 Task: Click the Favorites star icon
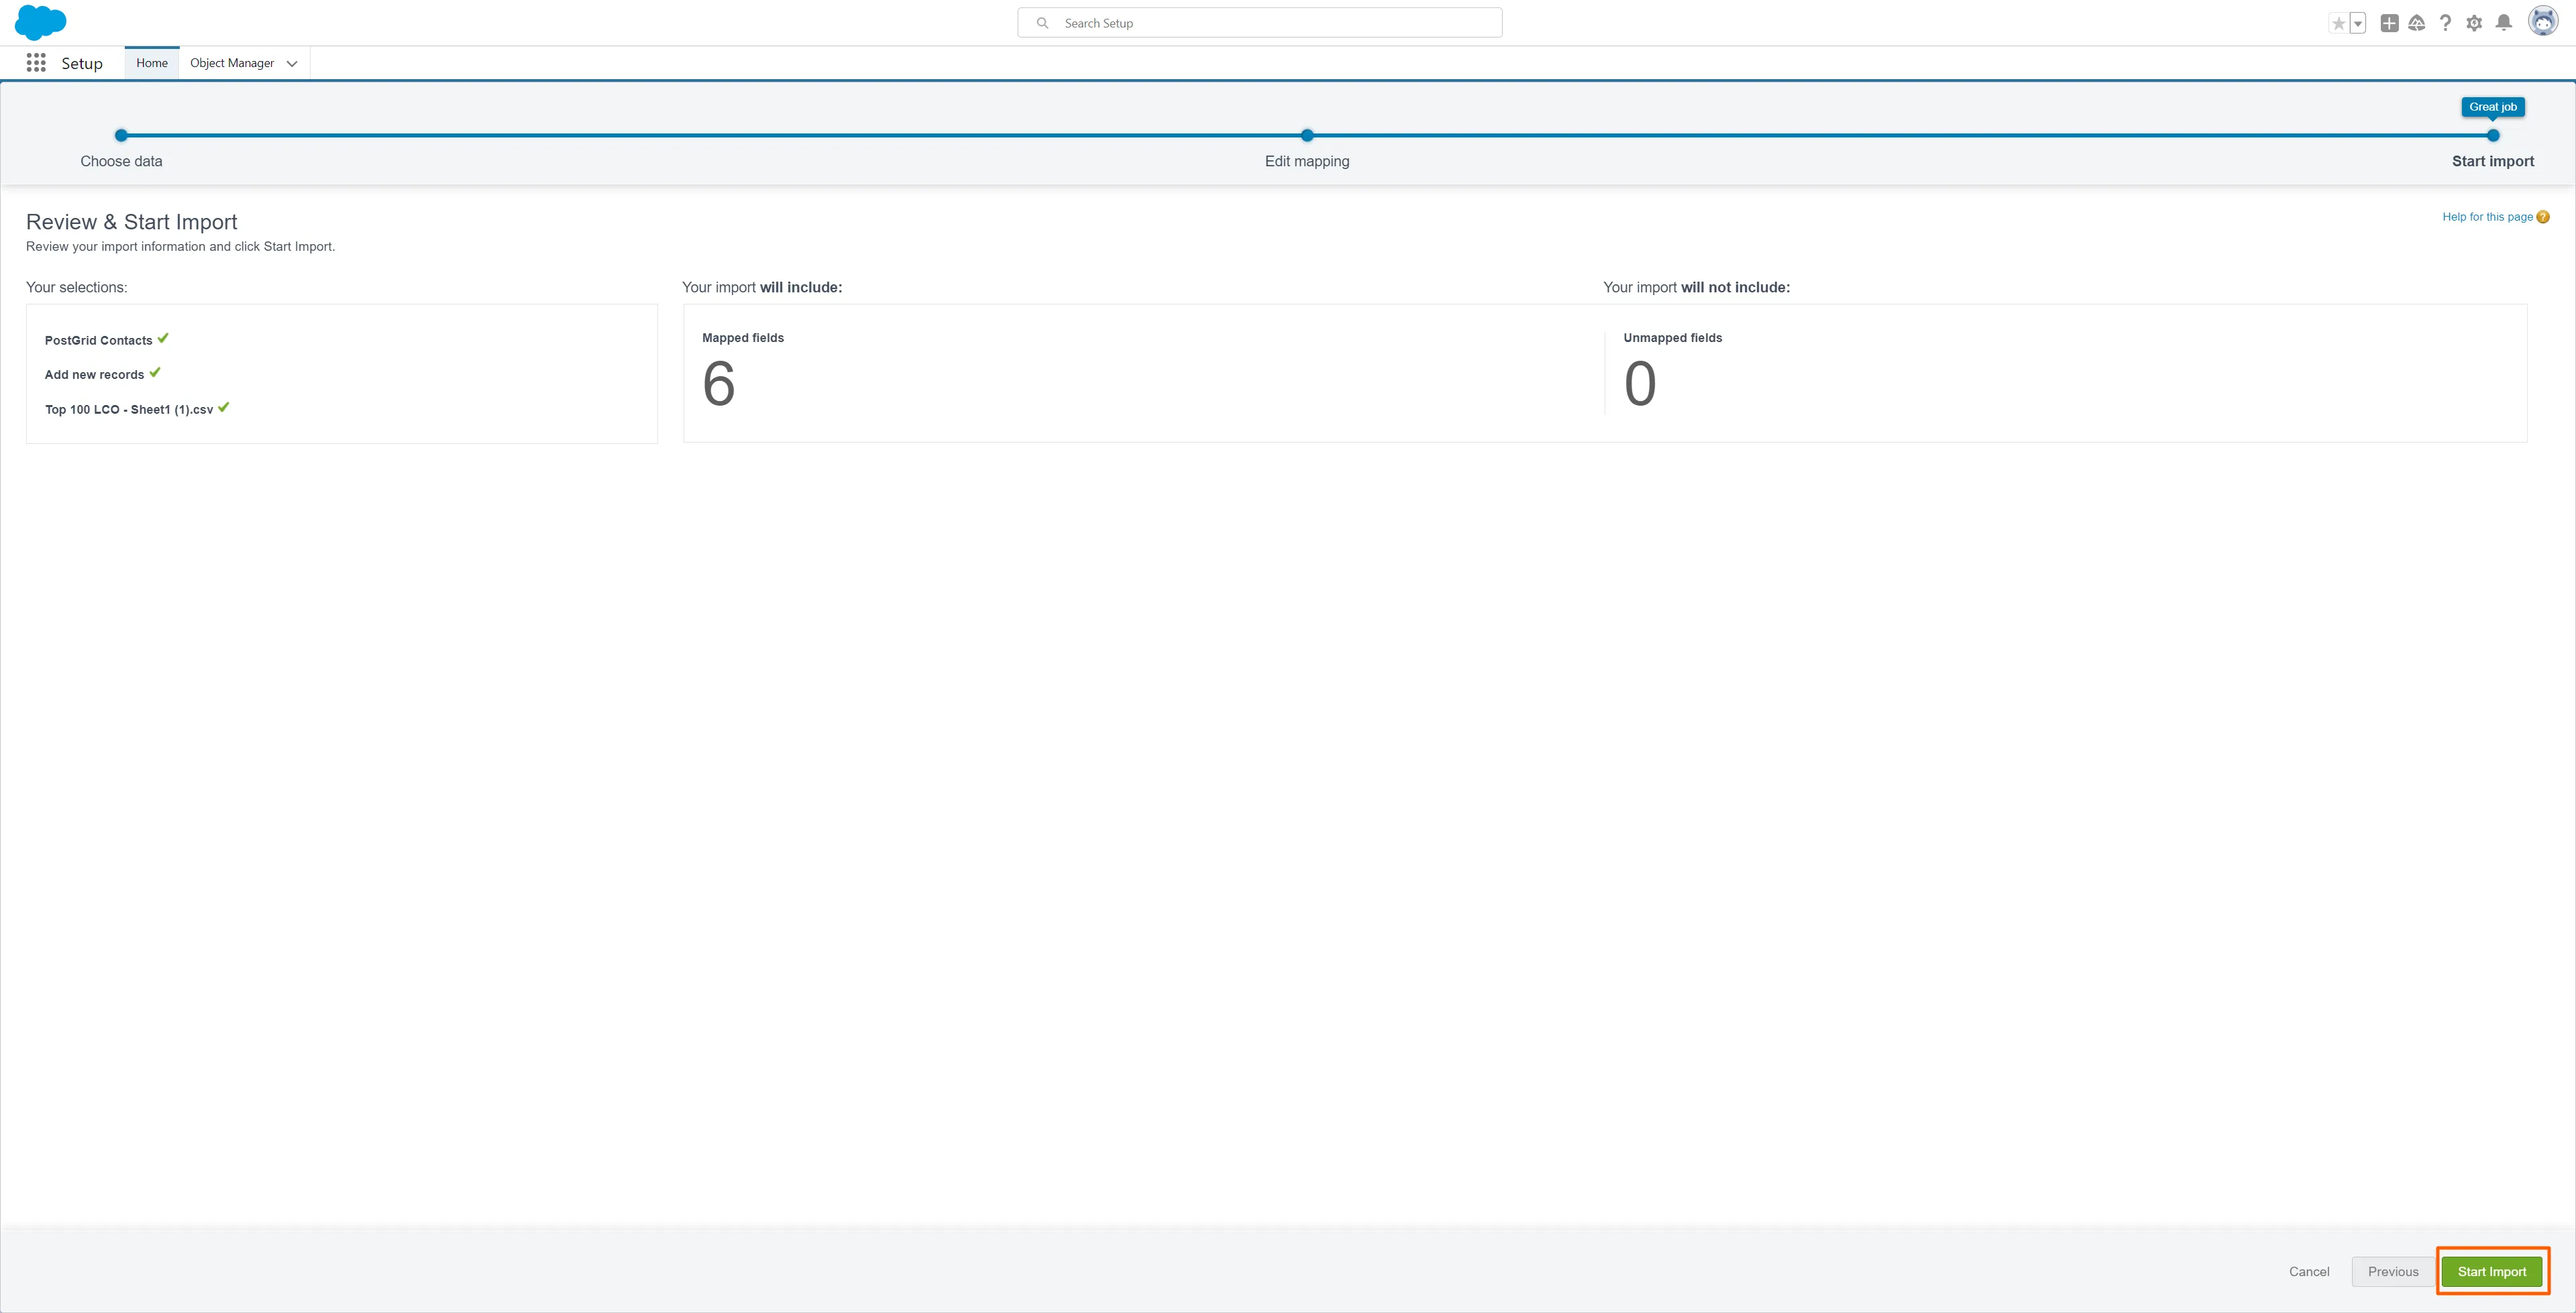2338,23
